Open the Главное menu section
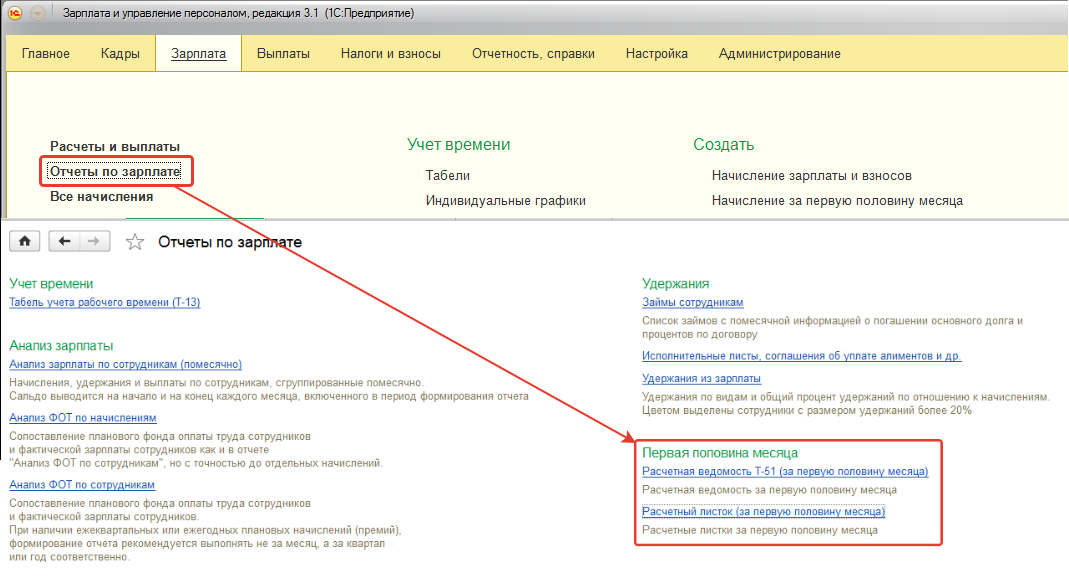 (46, 54)
